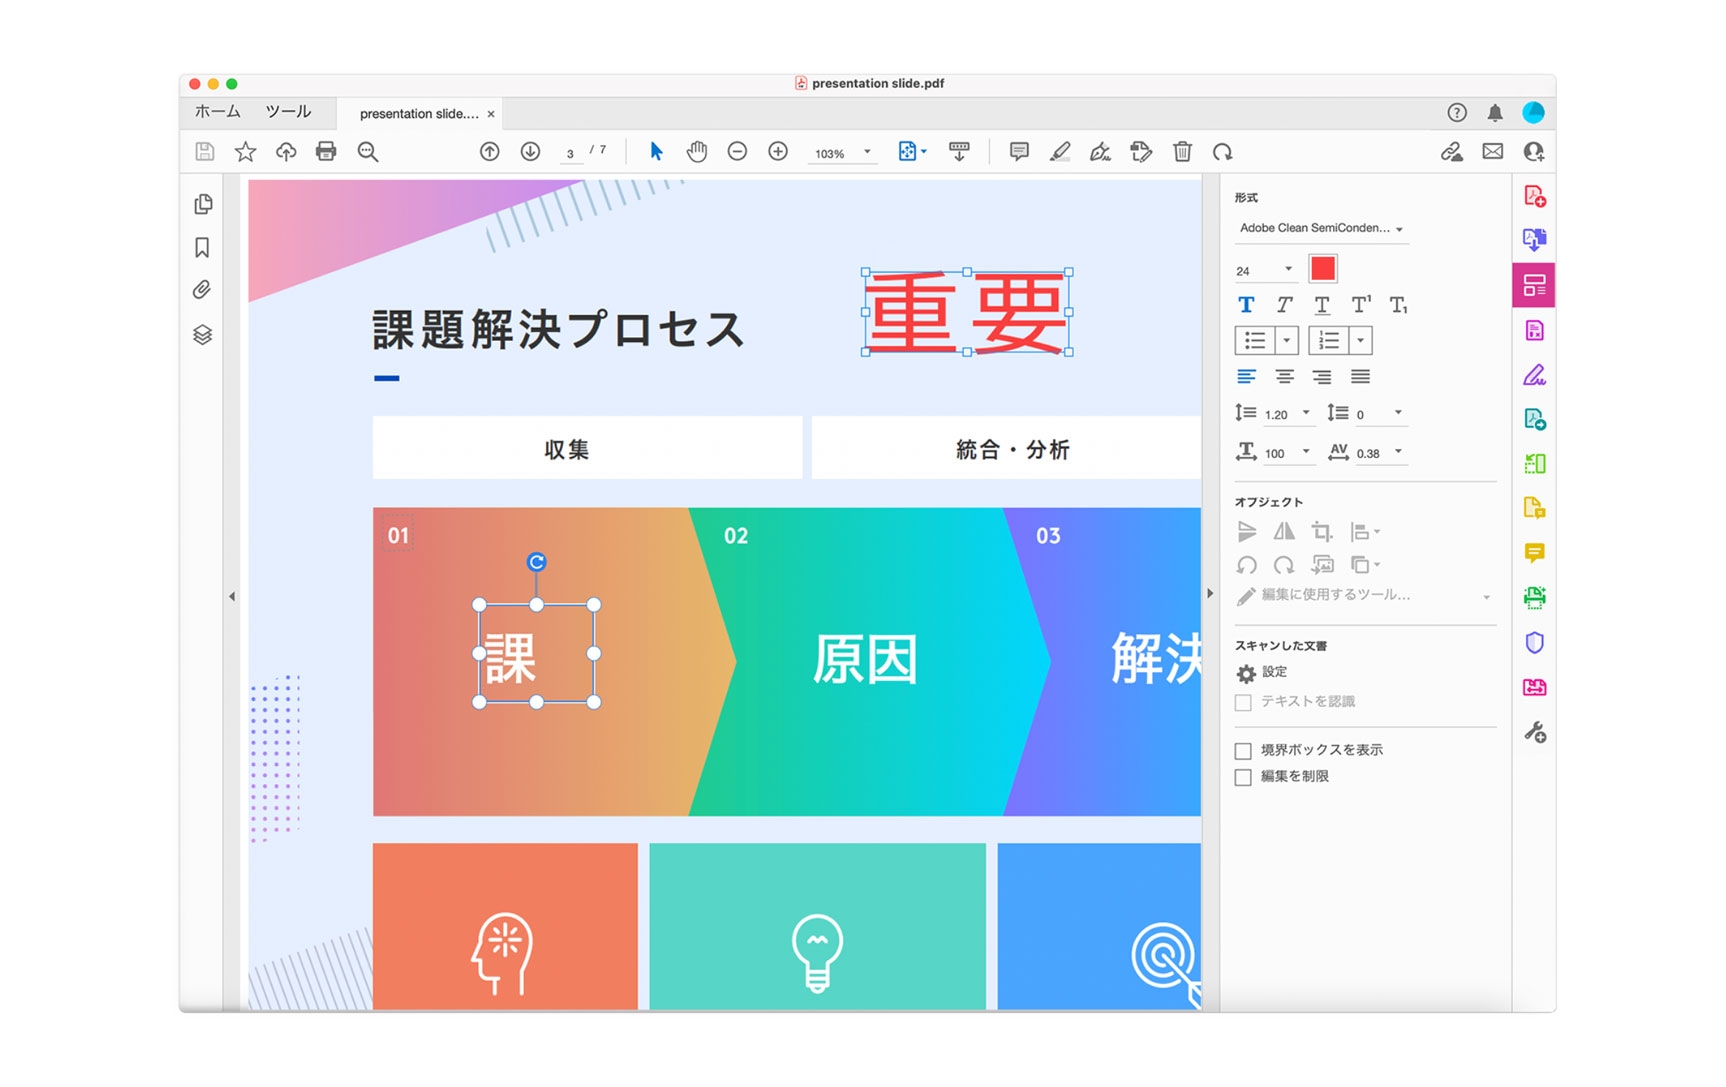The image size is (1726, 1087).
Task: Check 境界ボックスを表示 option
Action: (x=1243, y=751)
